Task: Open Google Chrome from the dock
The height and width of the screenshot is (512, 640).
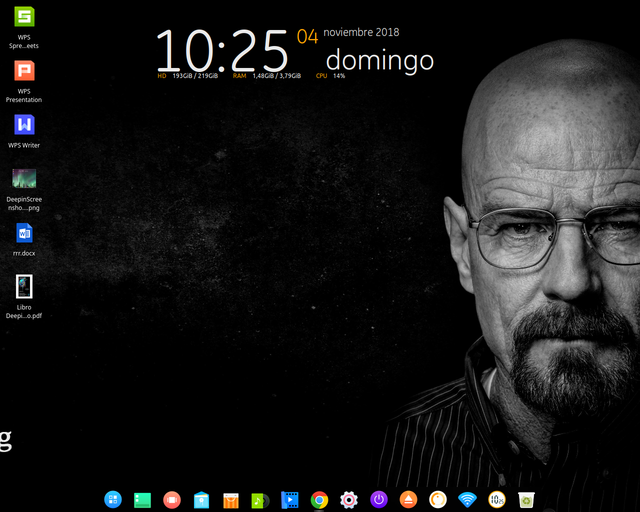Action: click(x=319, y=500)
